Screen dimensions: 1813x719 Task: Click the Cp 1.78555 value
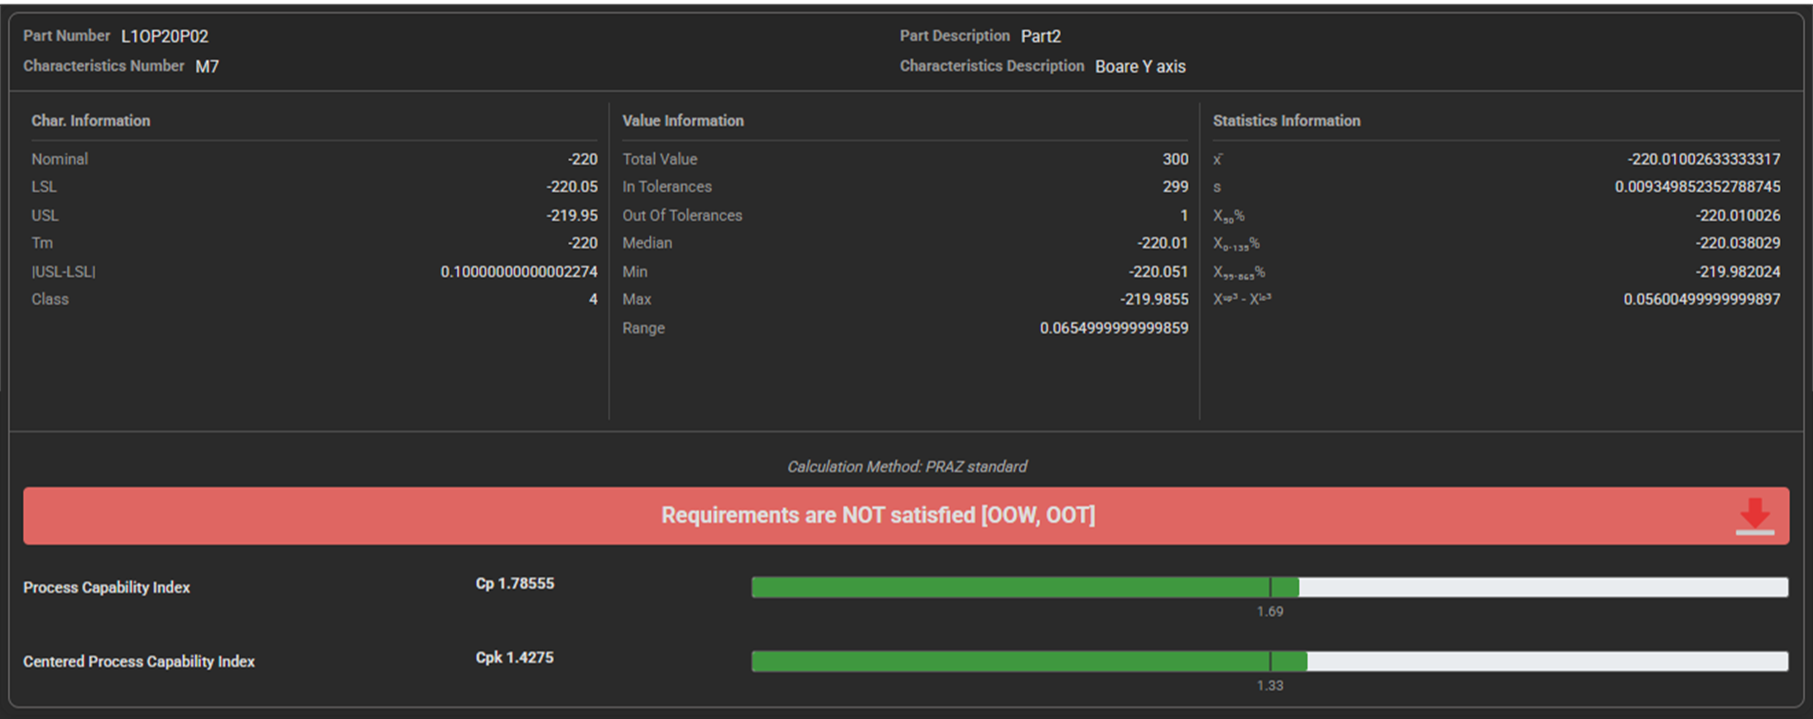[x=515, y=584]
